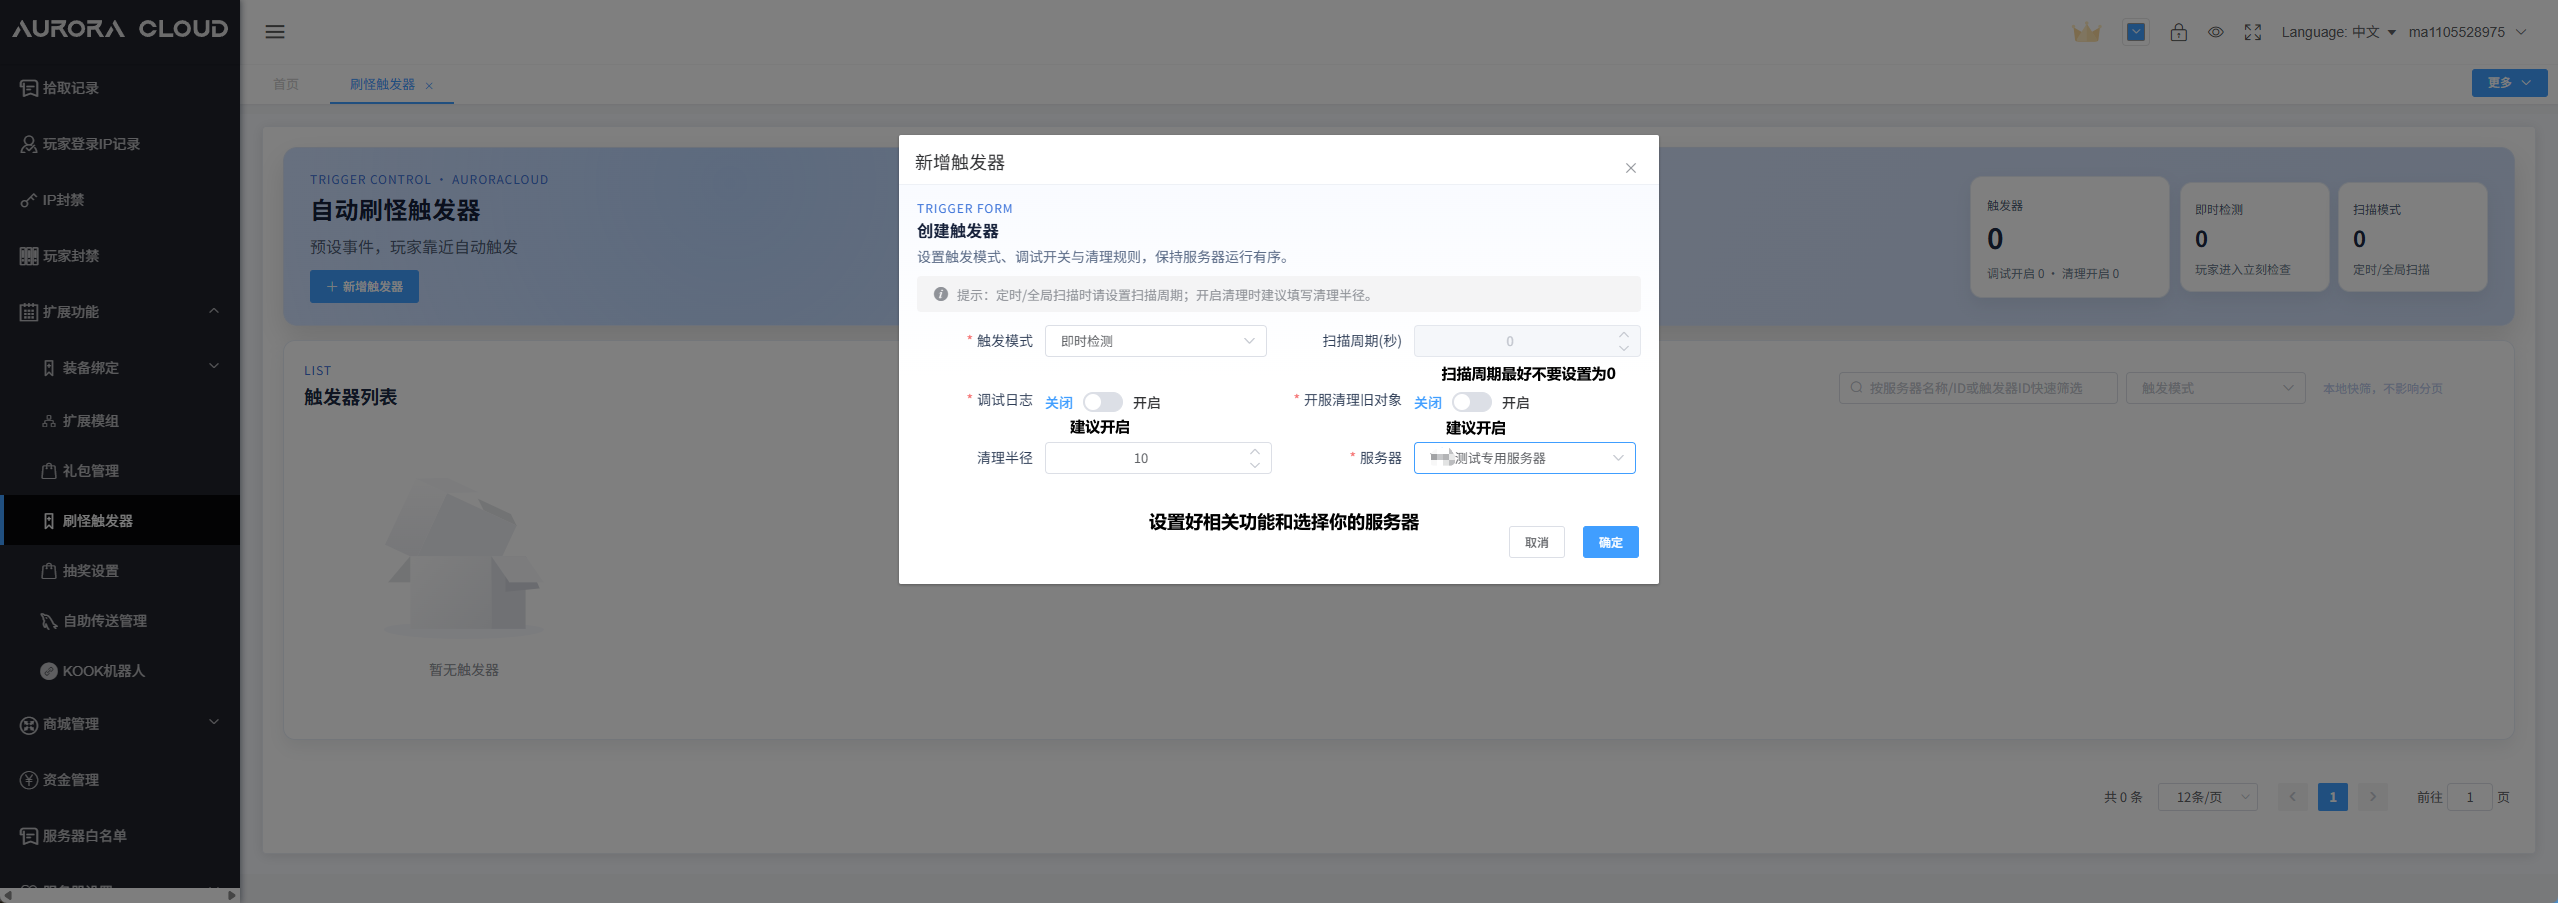The width and height of the screenshot is (2558, 903).
Task: Open 玩家登录IP记录 in sidebar
Action: pyautogui.click(x=91, y=144)
